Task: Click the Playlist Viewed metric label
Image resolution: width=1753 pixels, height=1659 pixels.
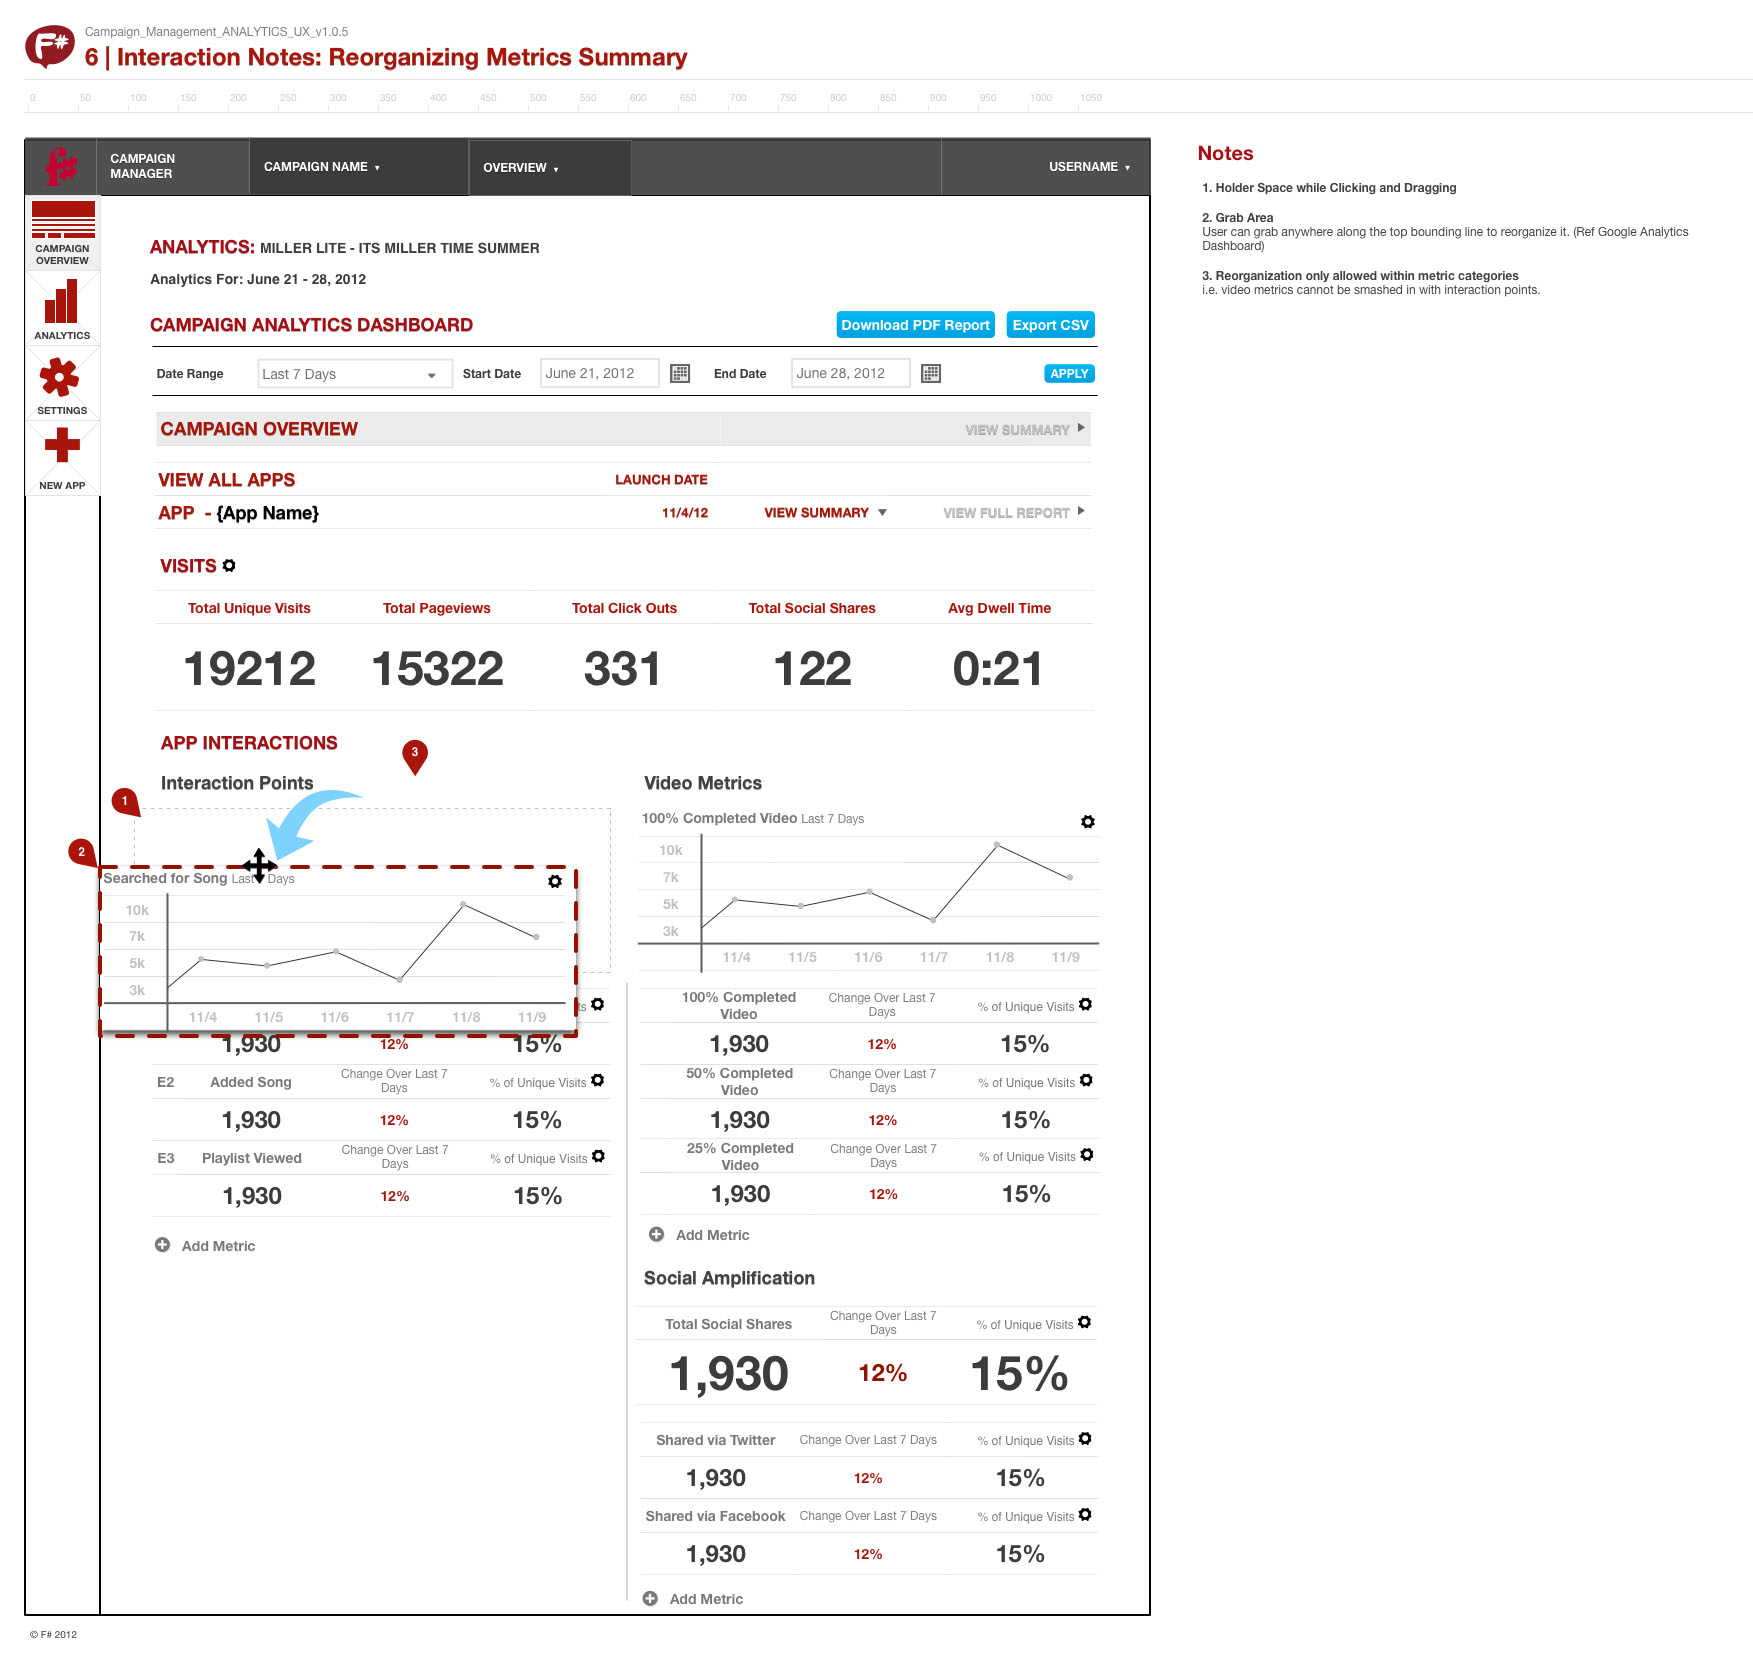Action: tap(252, 1158)
